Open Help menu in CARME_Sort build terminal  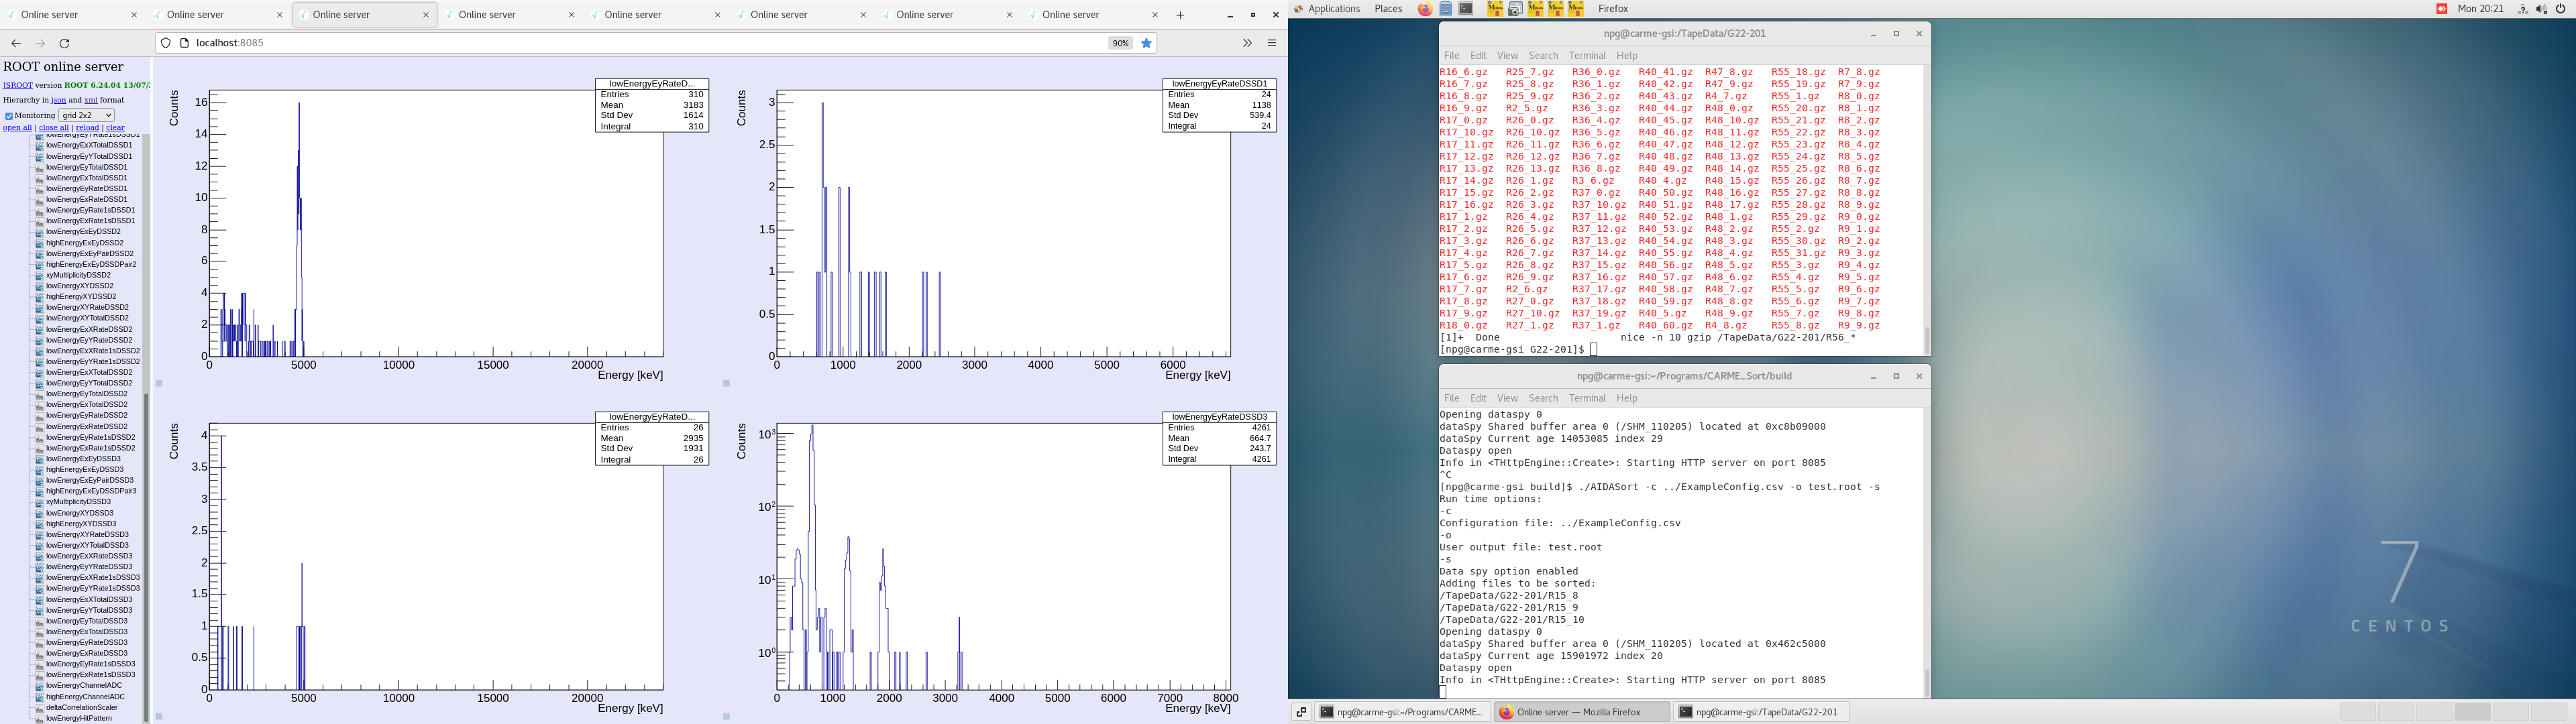(x=1627, y=398)
